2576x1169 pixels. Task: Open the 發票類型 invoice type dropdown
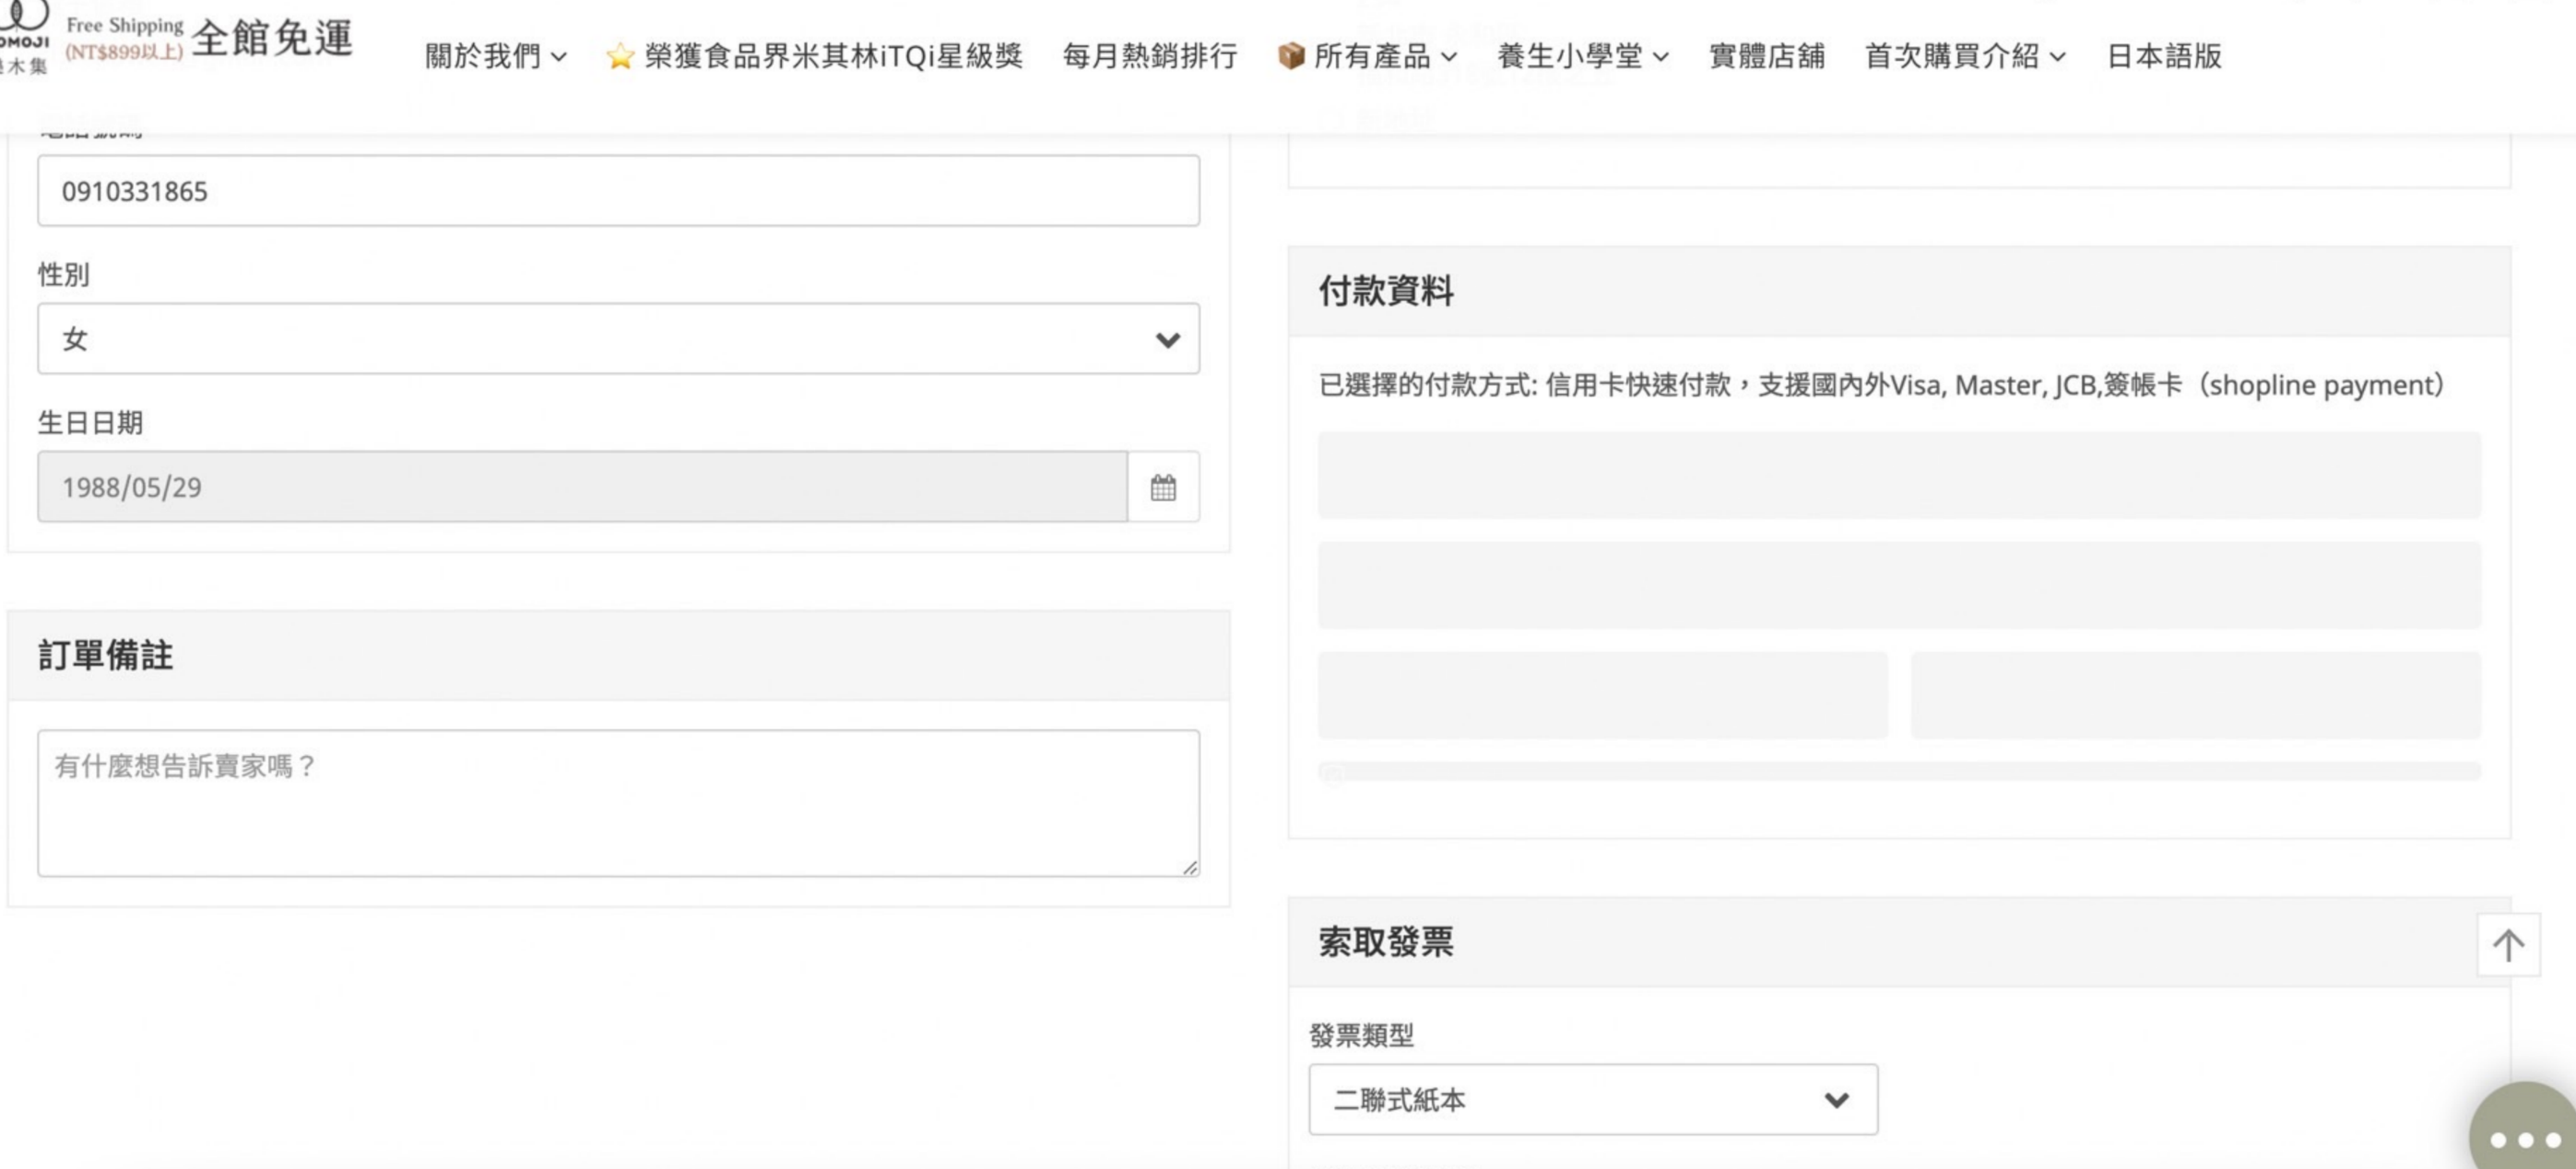click(1592, 1099)
